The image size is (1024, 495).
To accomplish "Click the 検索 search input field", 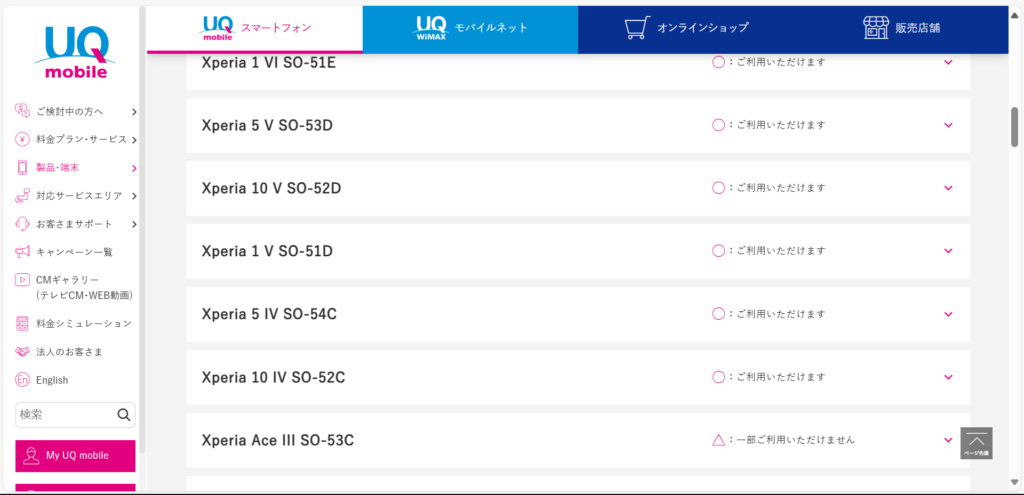I will pyautogui.click(x=65, y=415).
